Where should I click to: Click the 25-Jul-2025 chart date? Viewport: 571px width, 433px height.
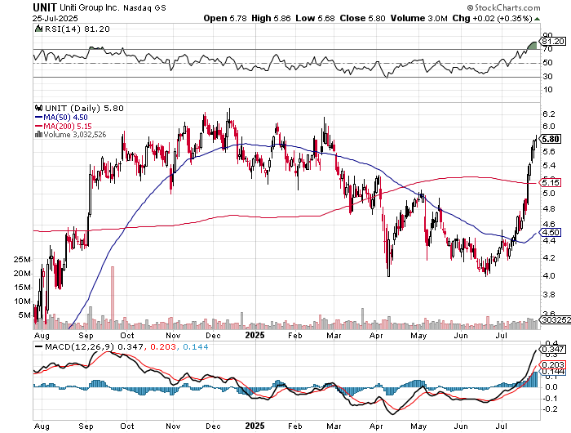pyautogui.click(x=55, y=18)
